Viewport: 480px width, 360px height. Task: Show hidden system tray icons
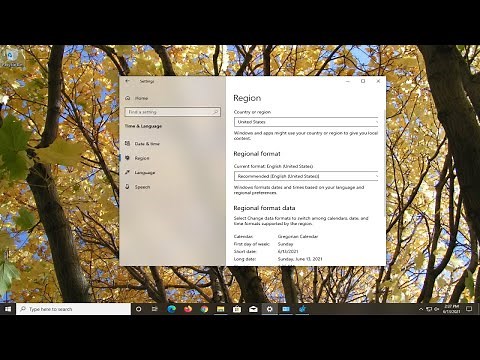coord(421,309)
